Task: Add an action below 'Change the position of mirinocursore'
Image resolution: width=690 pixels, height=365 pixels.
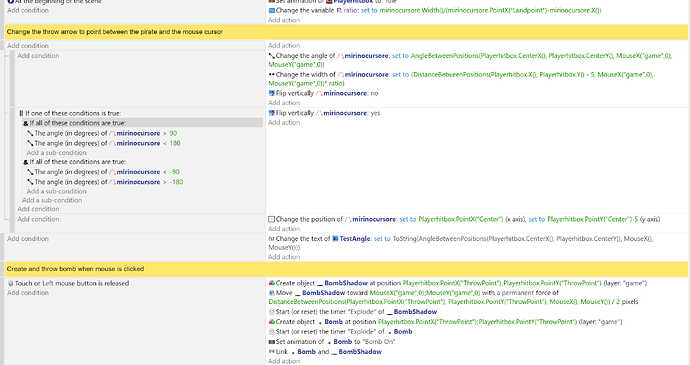Action: [284, 229]
